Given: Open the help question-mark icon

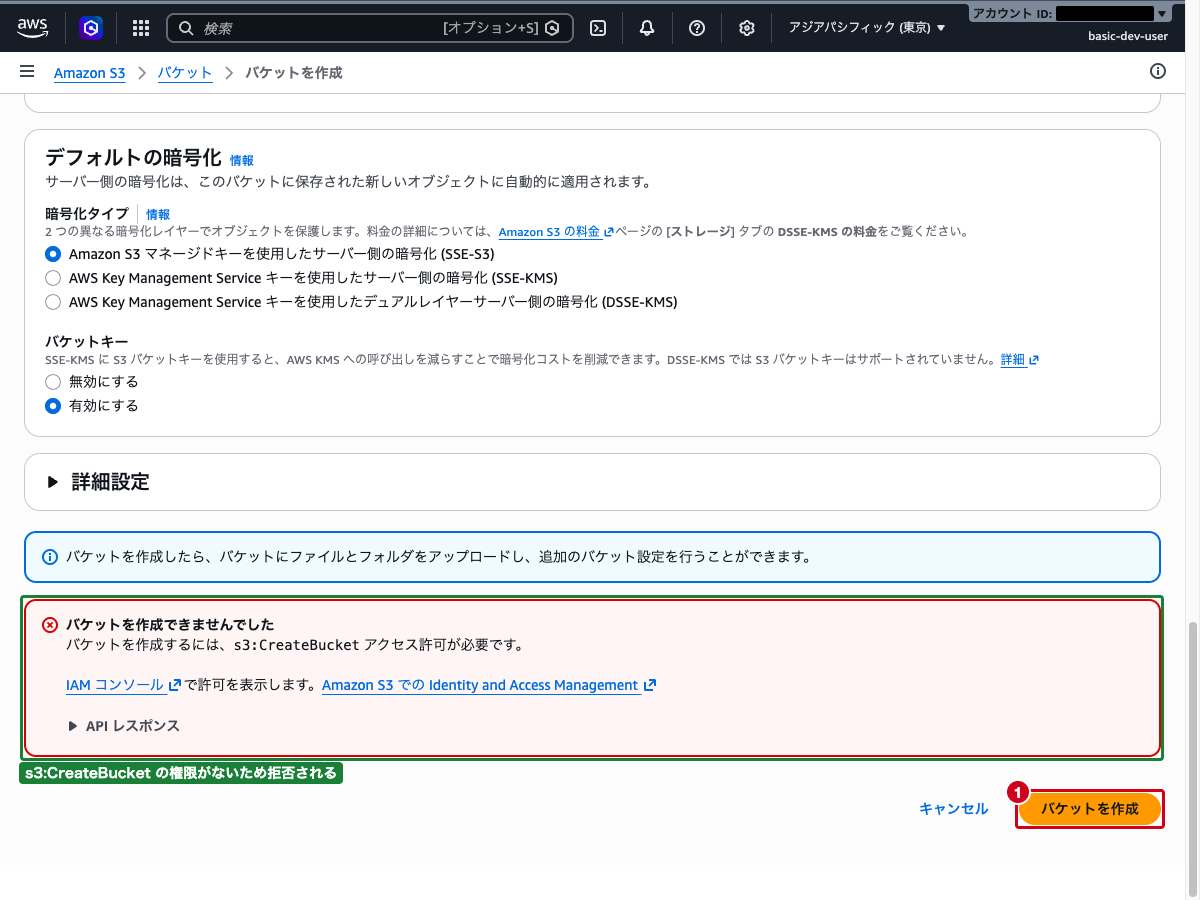Looking at the screenshot, I should point(697,28).
